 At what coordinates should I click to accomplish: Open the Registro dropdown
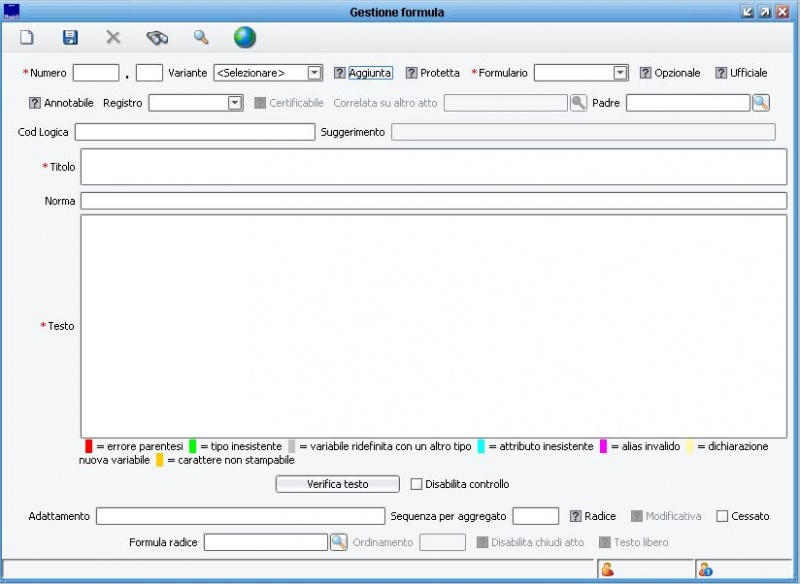coord(234,103)
